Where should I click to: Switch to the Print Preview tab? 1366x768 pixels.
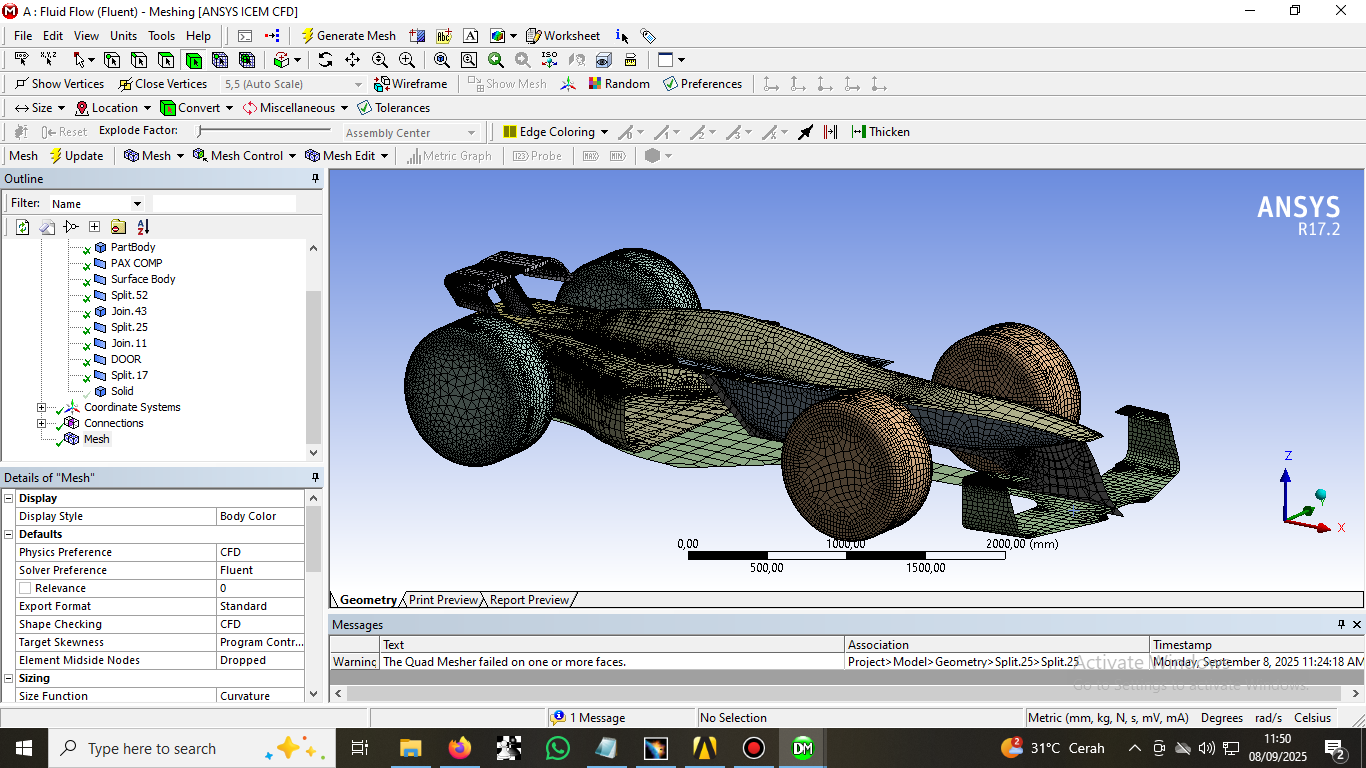point(442,600)
